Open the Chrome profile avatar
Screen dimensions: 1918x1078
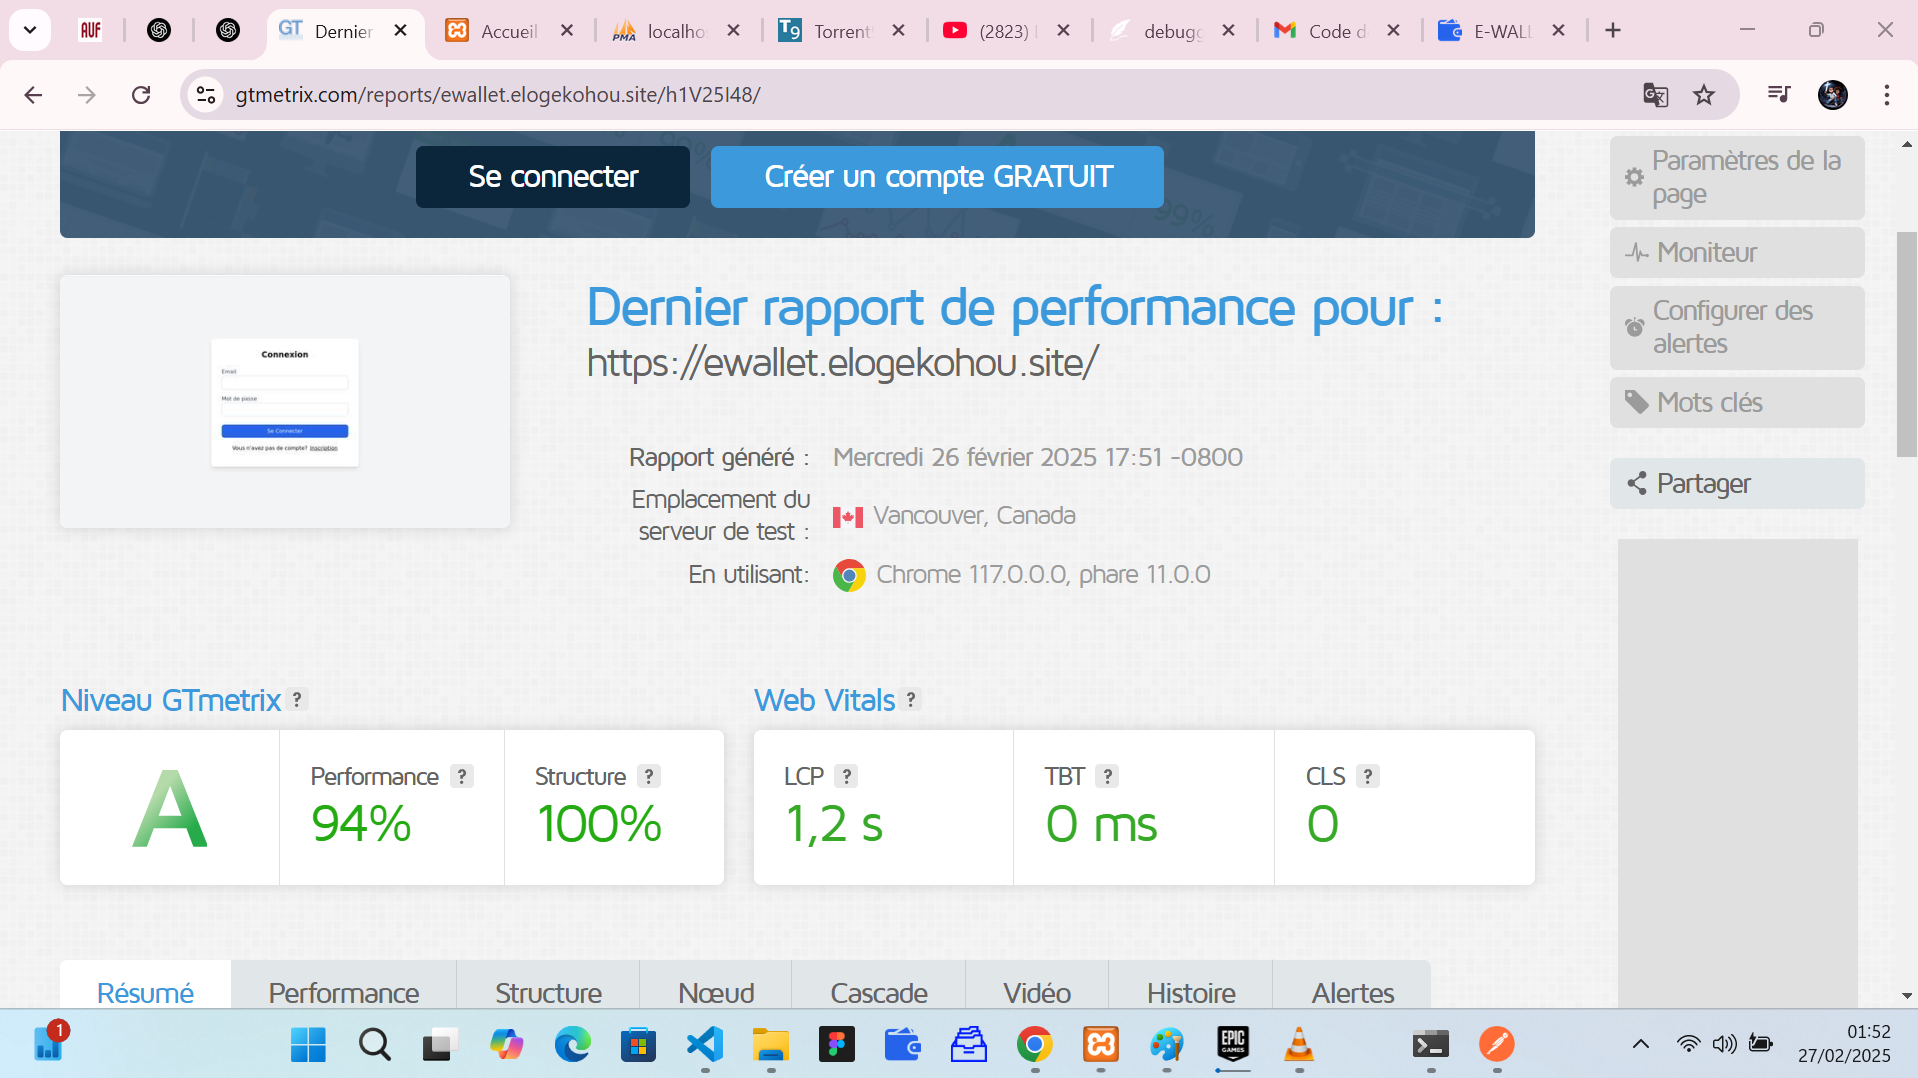(x=1833, y=95)
